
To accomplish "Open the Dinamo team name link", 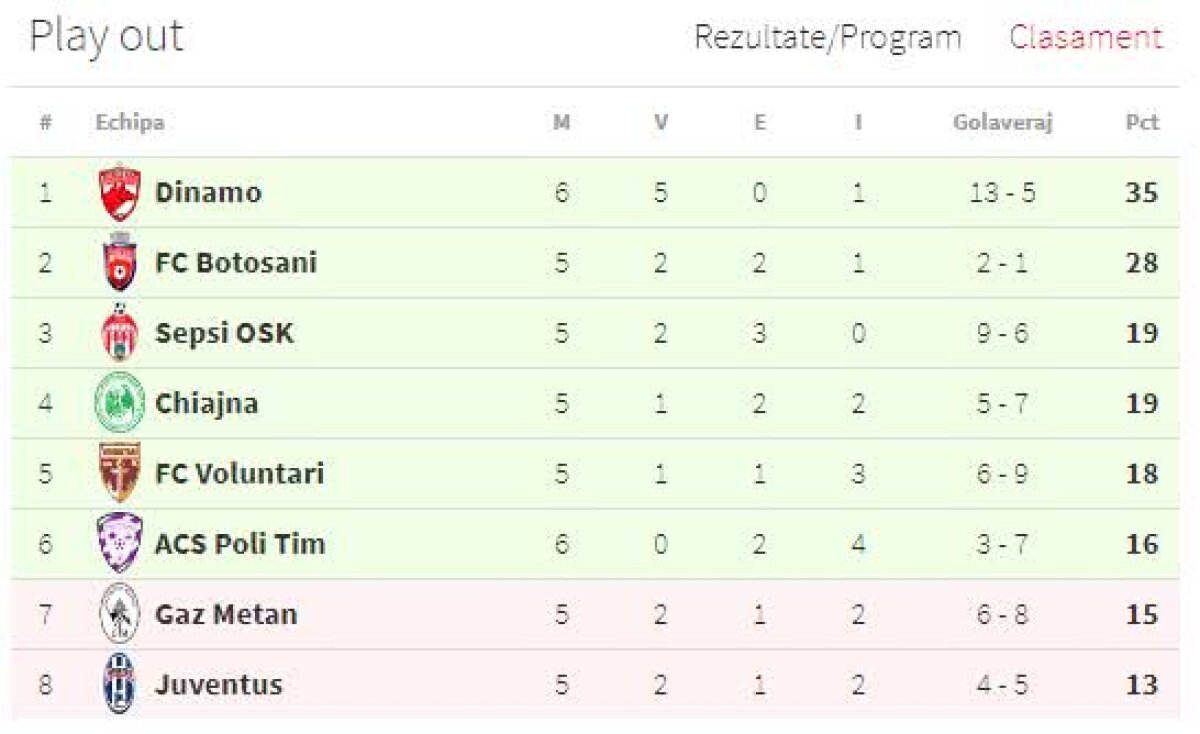I will pos(208,192).
